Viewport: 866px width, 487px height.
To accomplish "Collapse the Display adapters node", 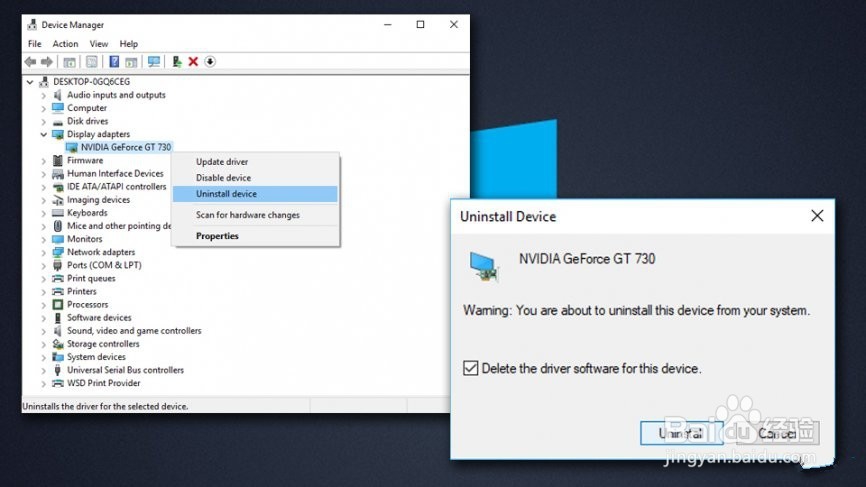I will click(44, 134).
